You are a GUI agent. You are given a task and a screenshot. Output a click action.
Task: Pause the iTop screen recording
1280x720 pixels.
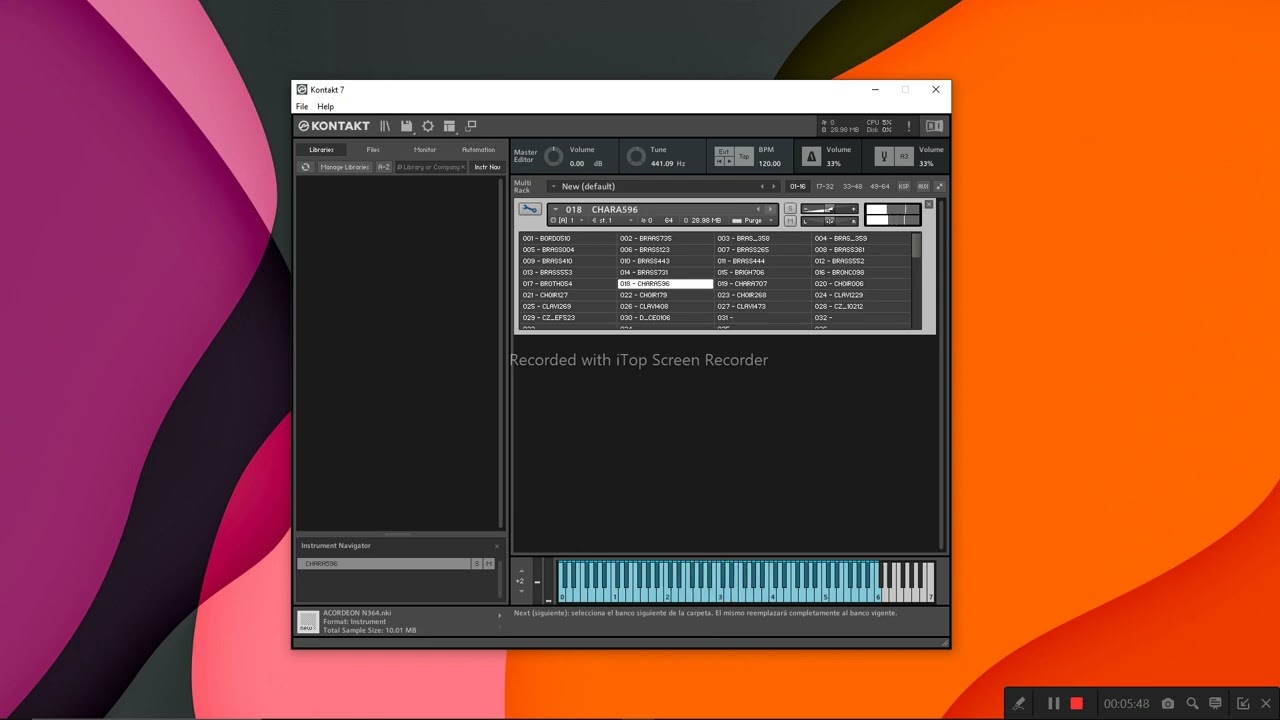pos(1053,704)
